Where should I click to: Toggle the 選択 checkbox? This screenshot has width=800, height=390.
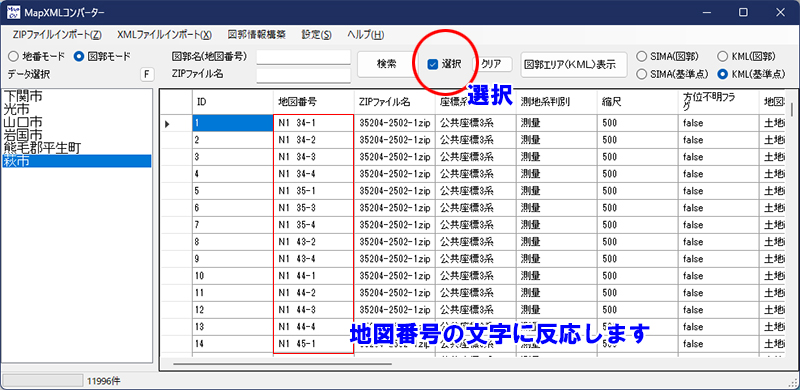pos(444,64)
